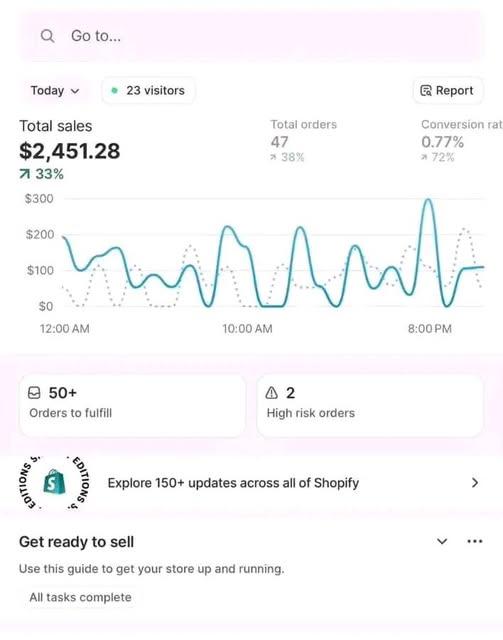Open the three-dot menu for Get ready to sell
The image size is (503, 640).
click(x=475, y=542)
